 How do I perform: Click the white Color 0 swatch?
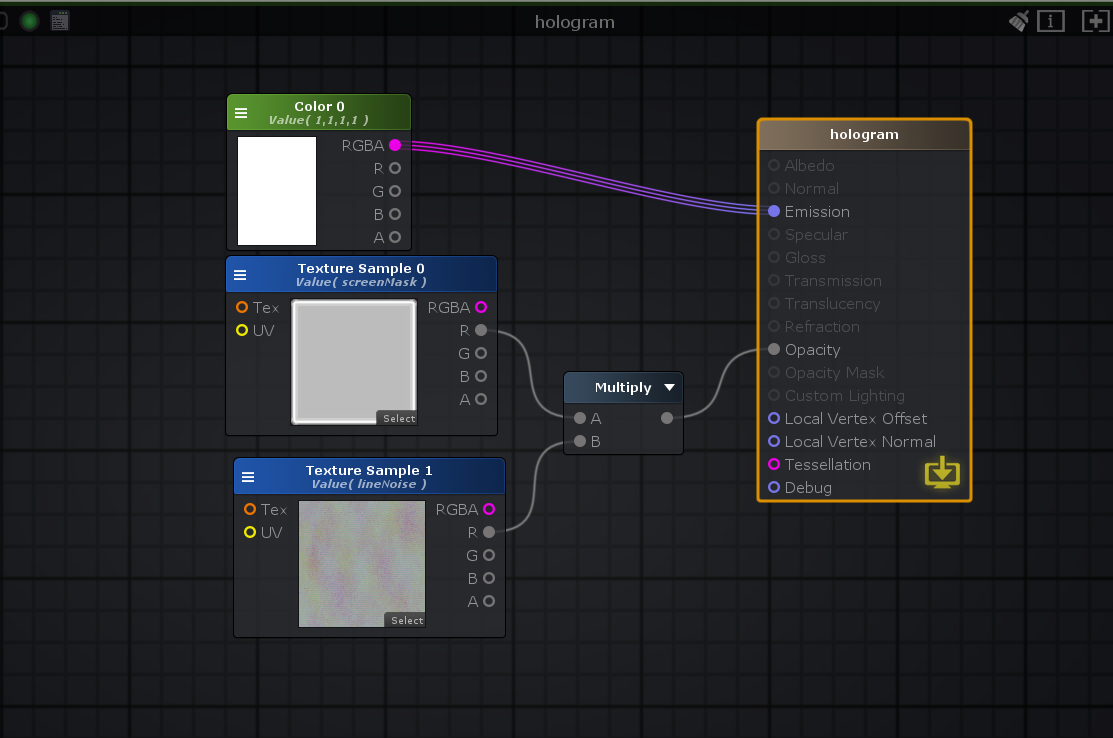(x=277, y=191)
